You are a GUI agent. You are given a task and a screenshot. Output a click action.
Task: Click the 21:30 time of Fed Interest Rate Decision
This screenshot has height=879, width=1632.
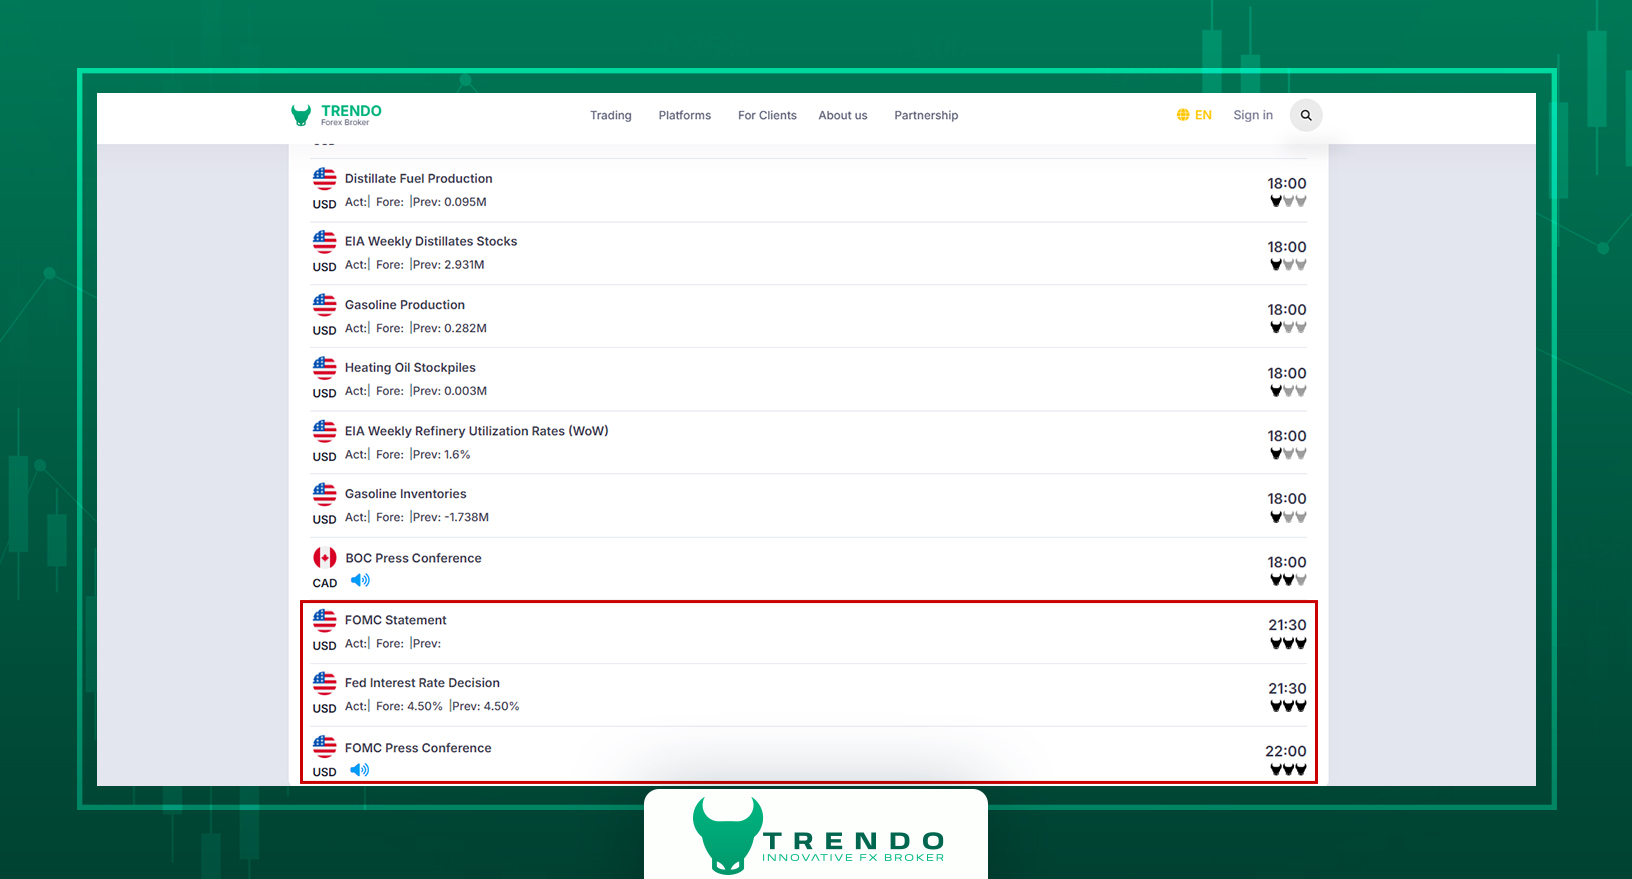(1287, 688)
